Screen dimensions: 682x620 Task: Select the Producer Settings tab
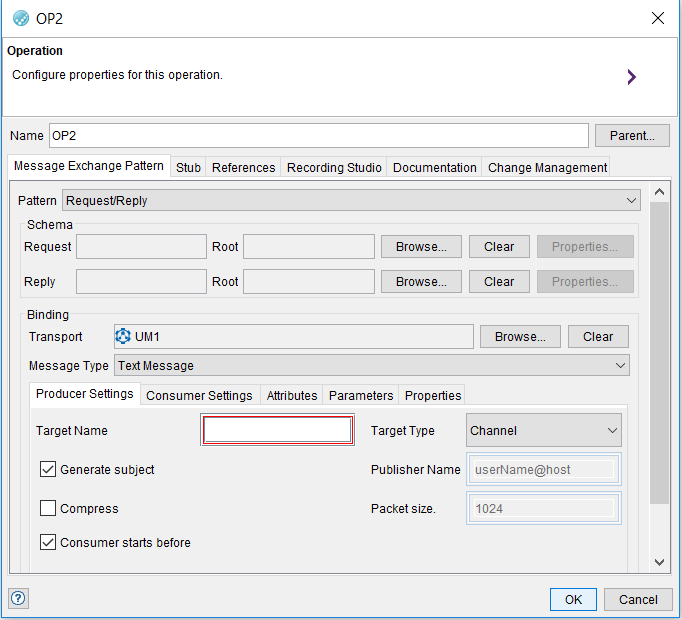[85, 394]
